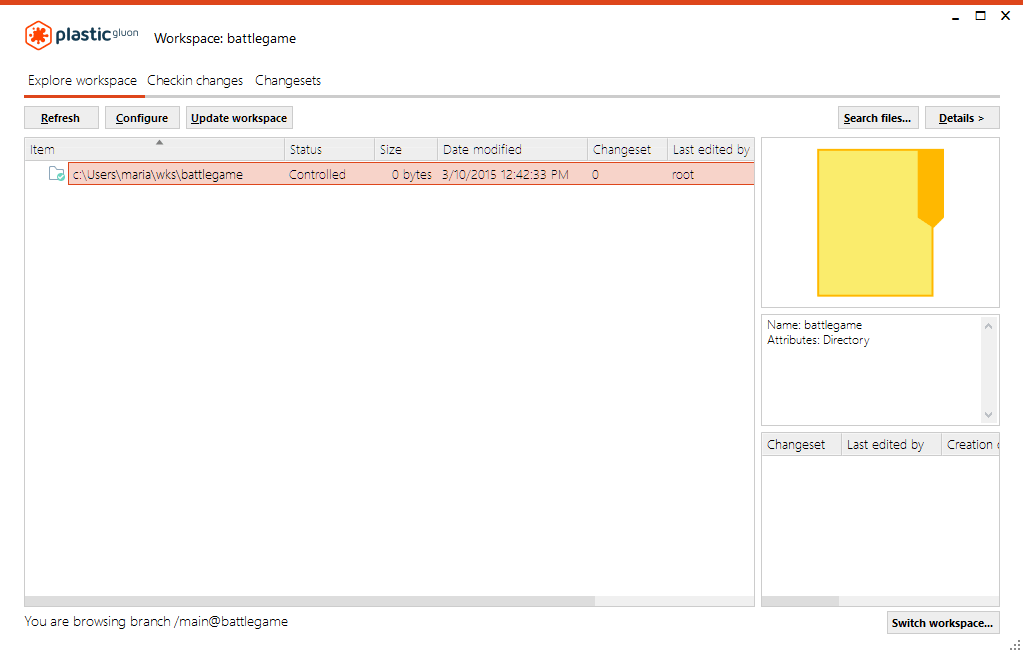Click Attributes: Directory detail text

818,339
